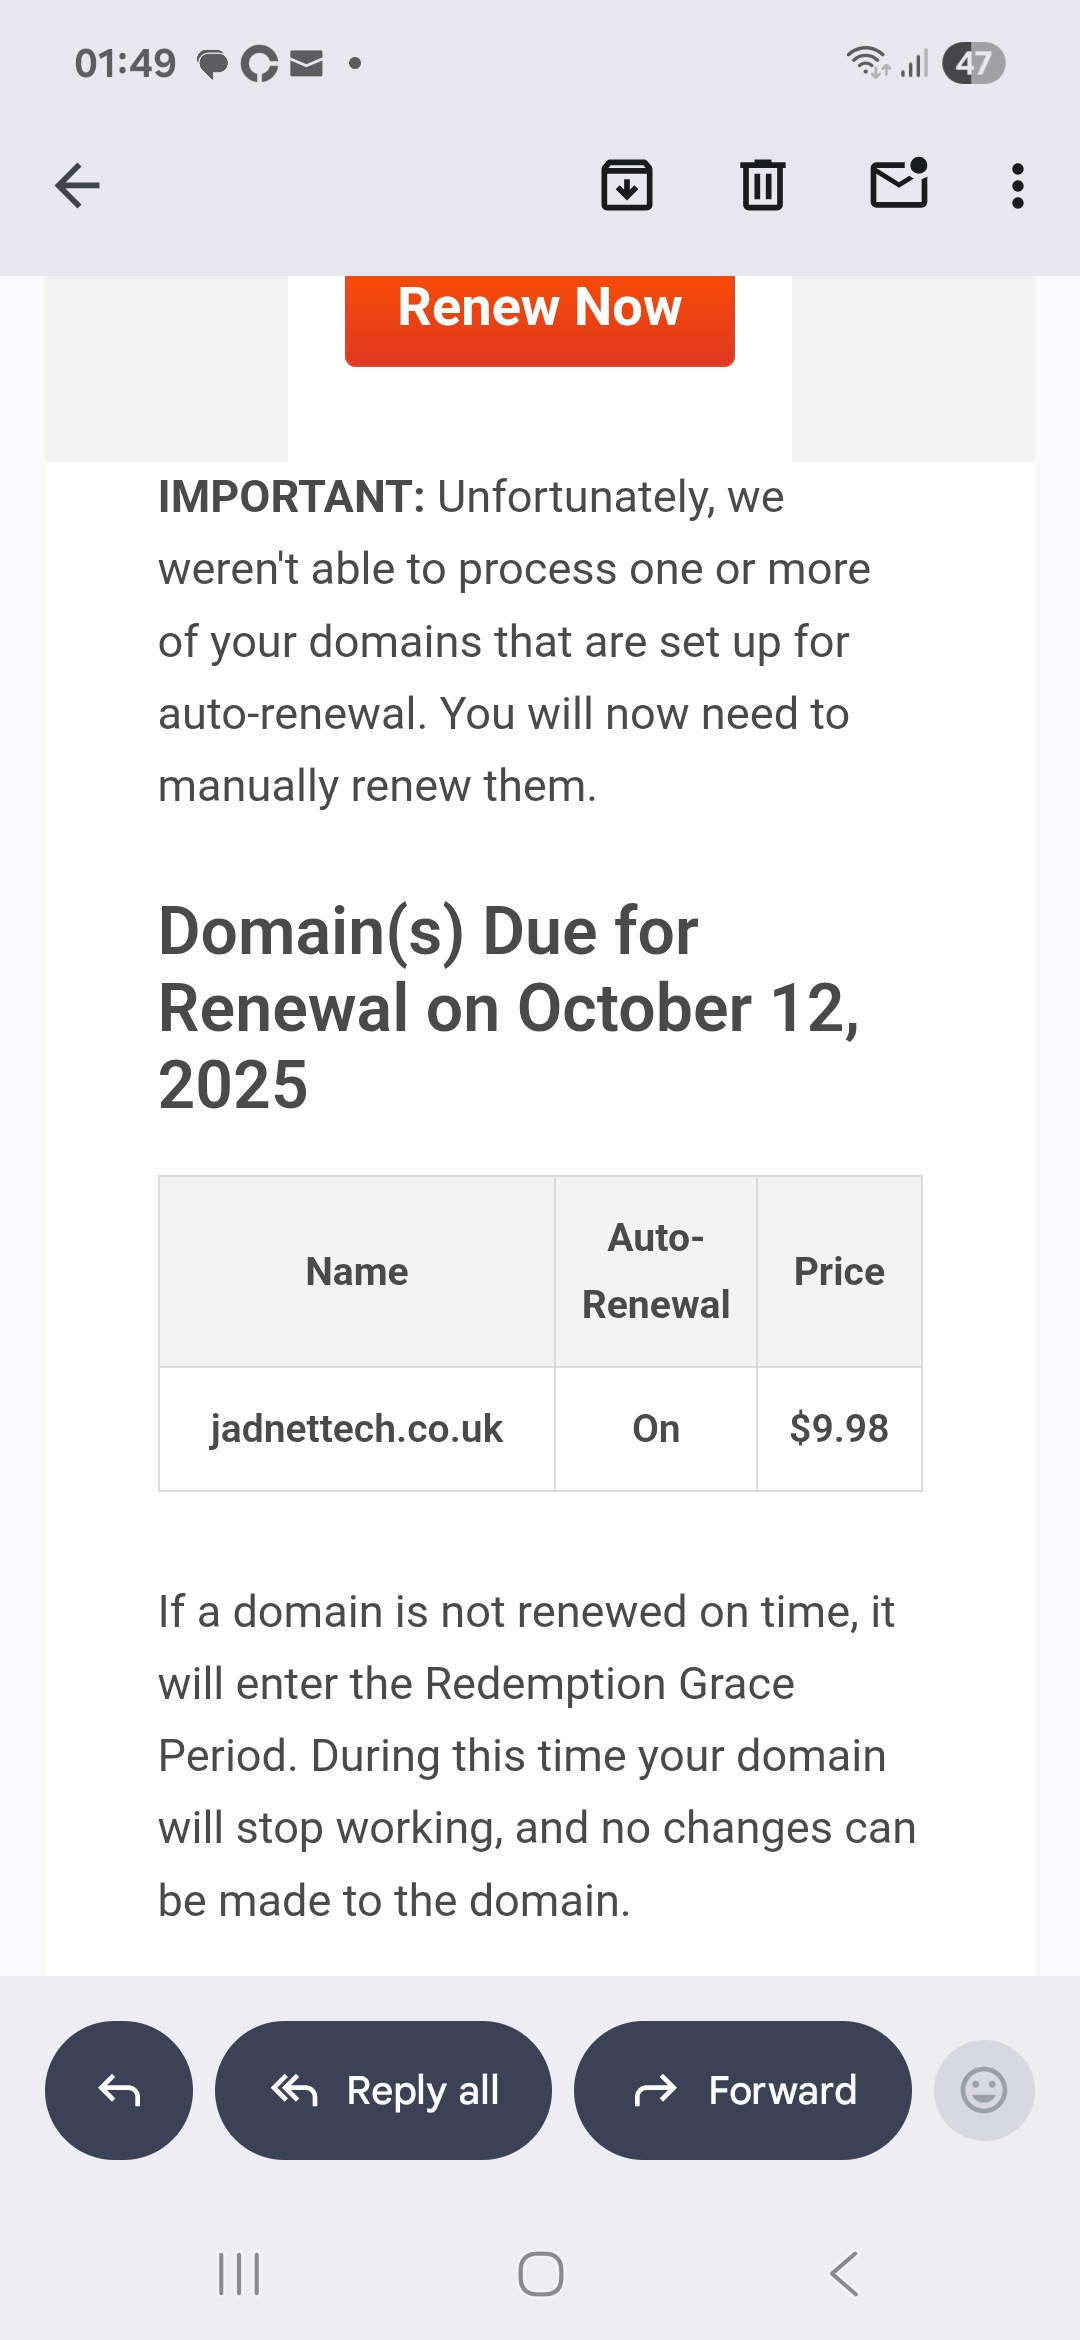Screen dimensions: 1080x2340
Task: Open the three-dot more options menu
Action: pyautogui.click(x=1017, y=186)
